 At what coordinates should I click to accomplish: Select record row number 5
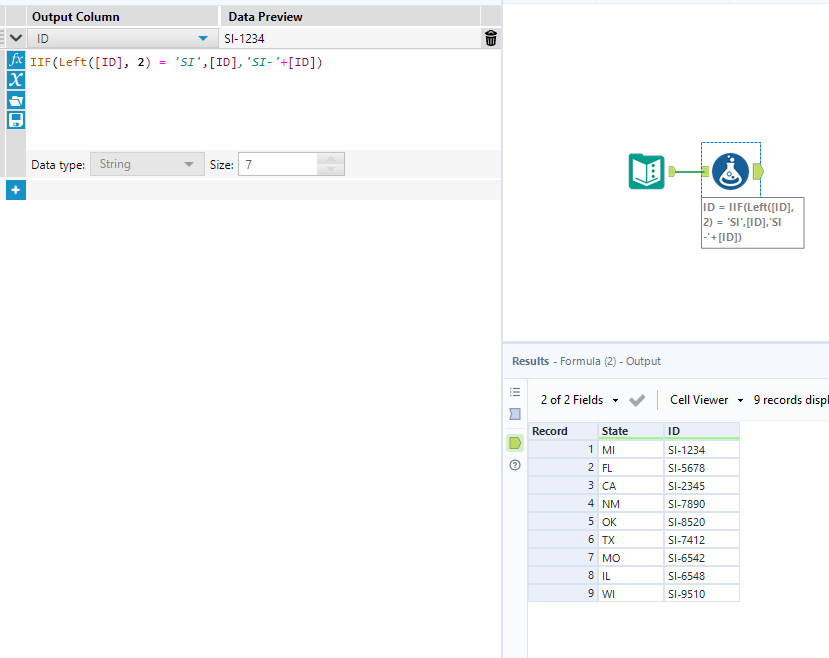563,522
